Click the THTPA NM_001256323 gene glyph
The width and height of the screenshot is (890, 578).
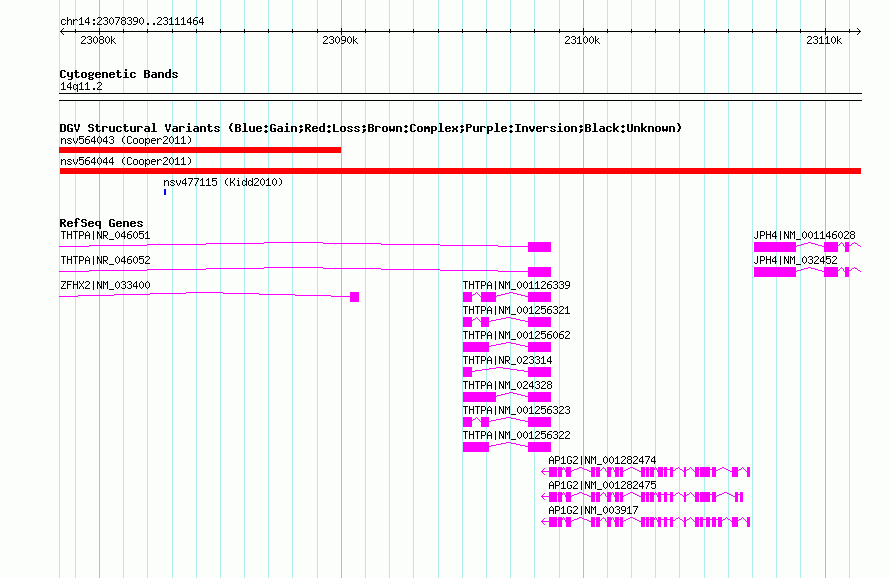point(507,422)
